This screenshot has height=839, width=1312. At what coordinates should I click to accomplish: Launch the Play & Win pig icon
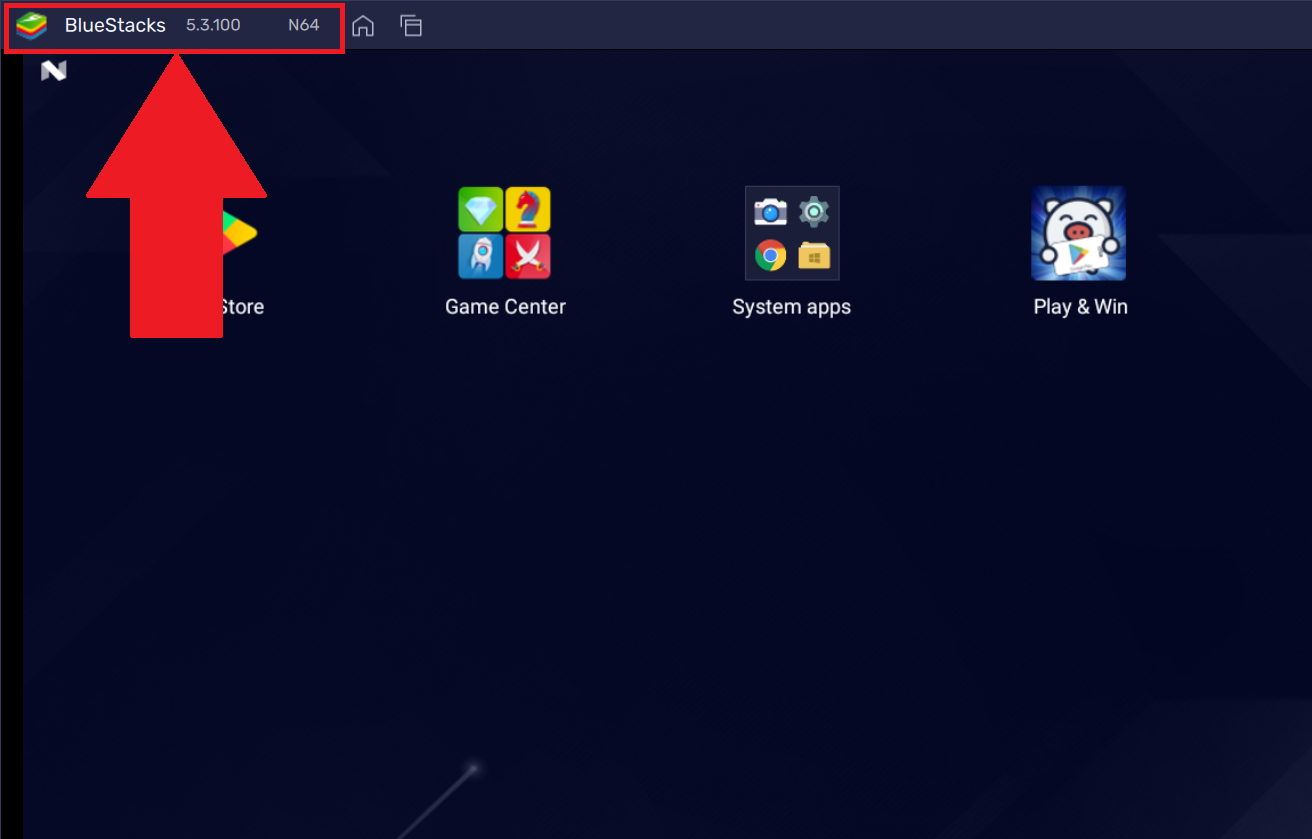pos(1078,233)
